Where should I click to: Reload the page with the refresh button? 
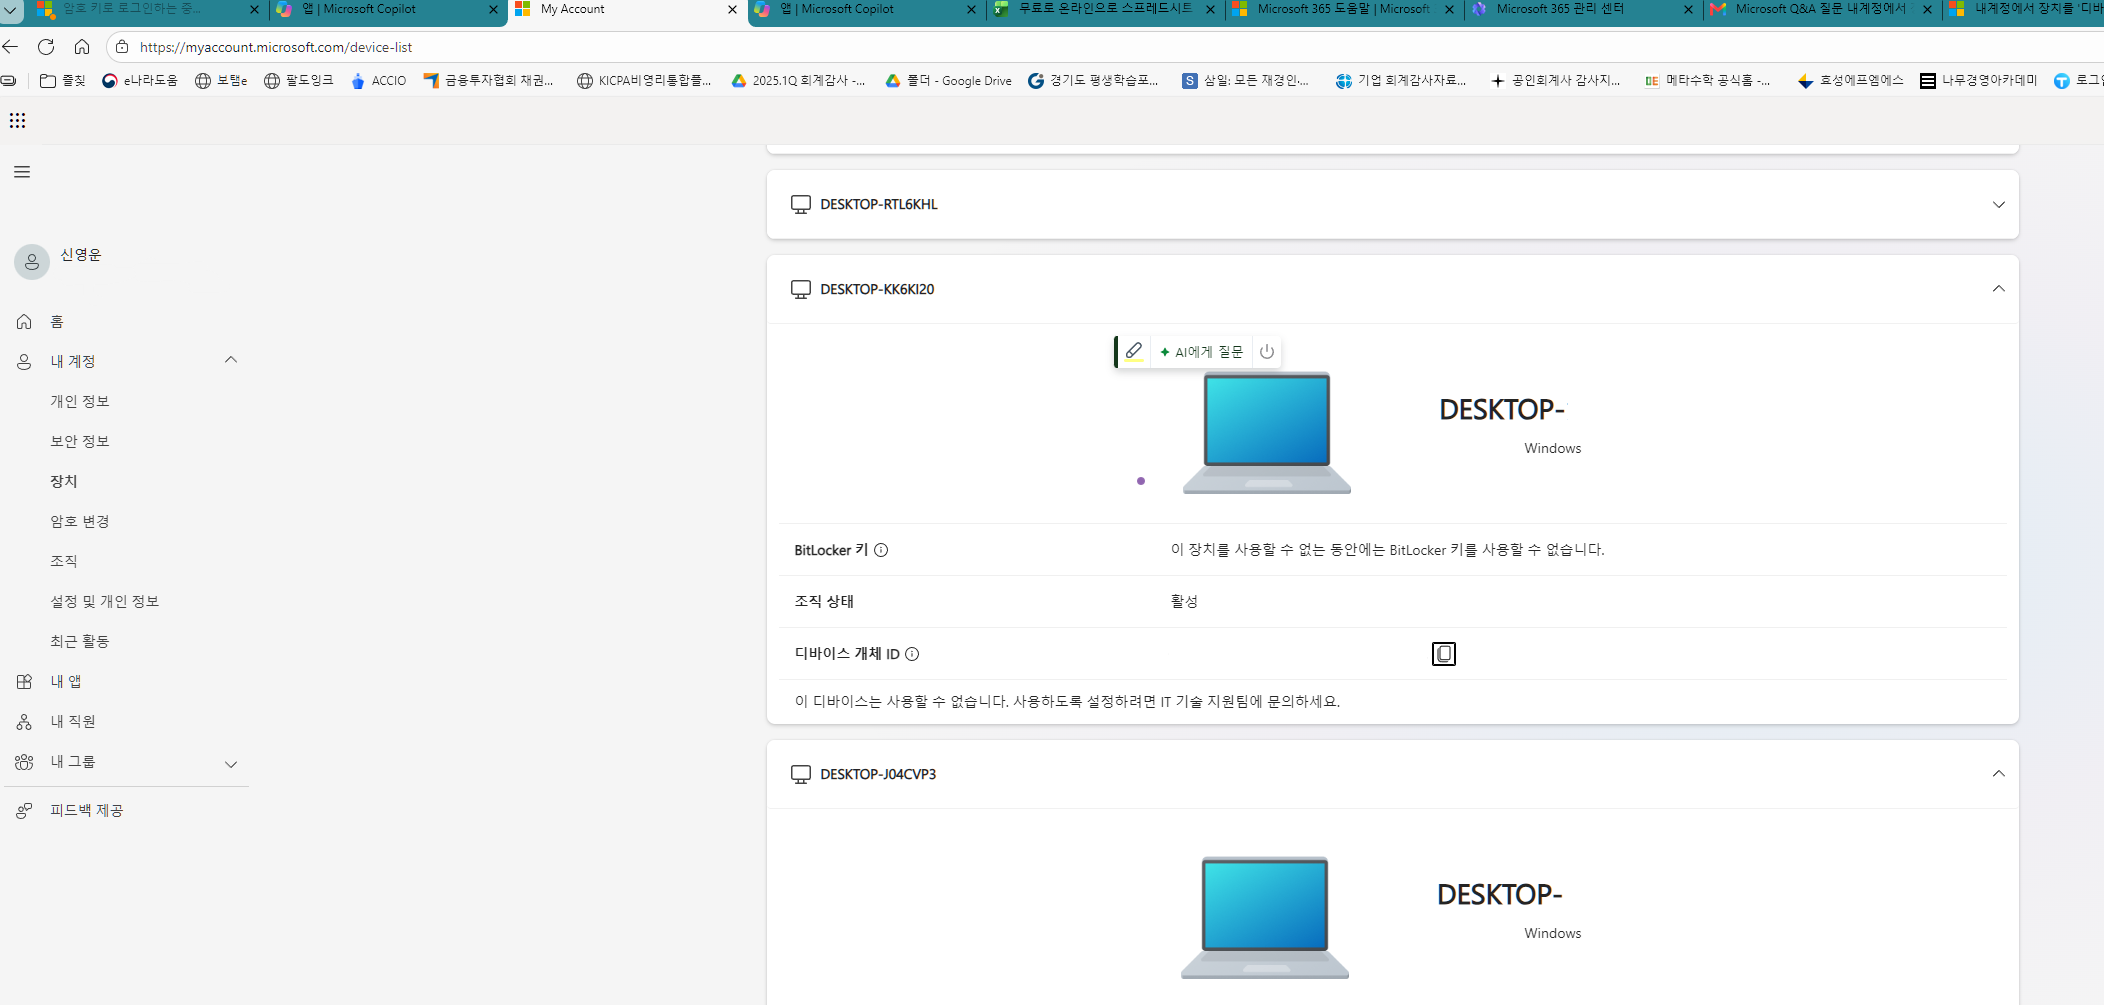pos(46,47)
